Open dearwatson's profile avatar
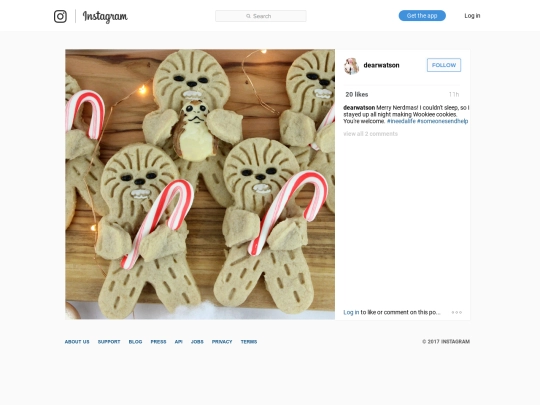This screenshot has height=405, width=540. click(x=351, y=65)
